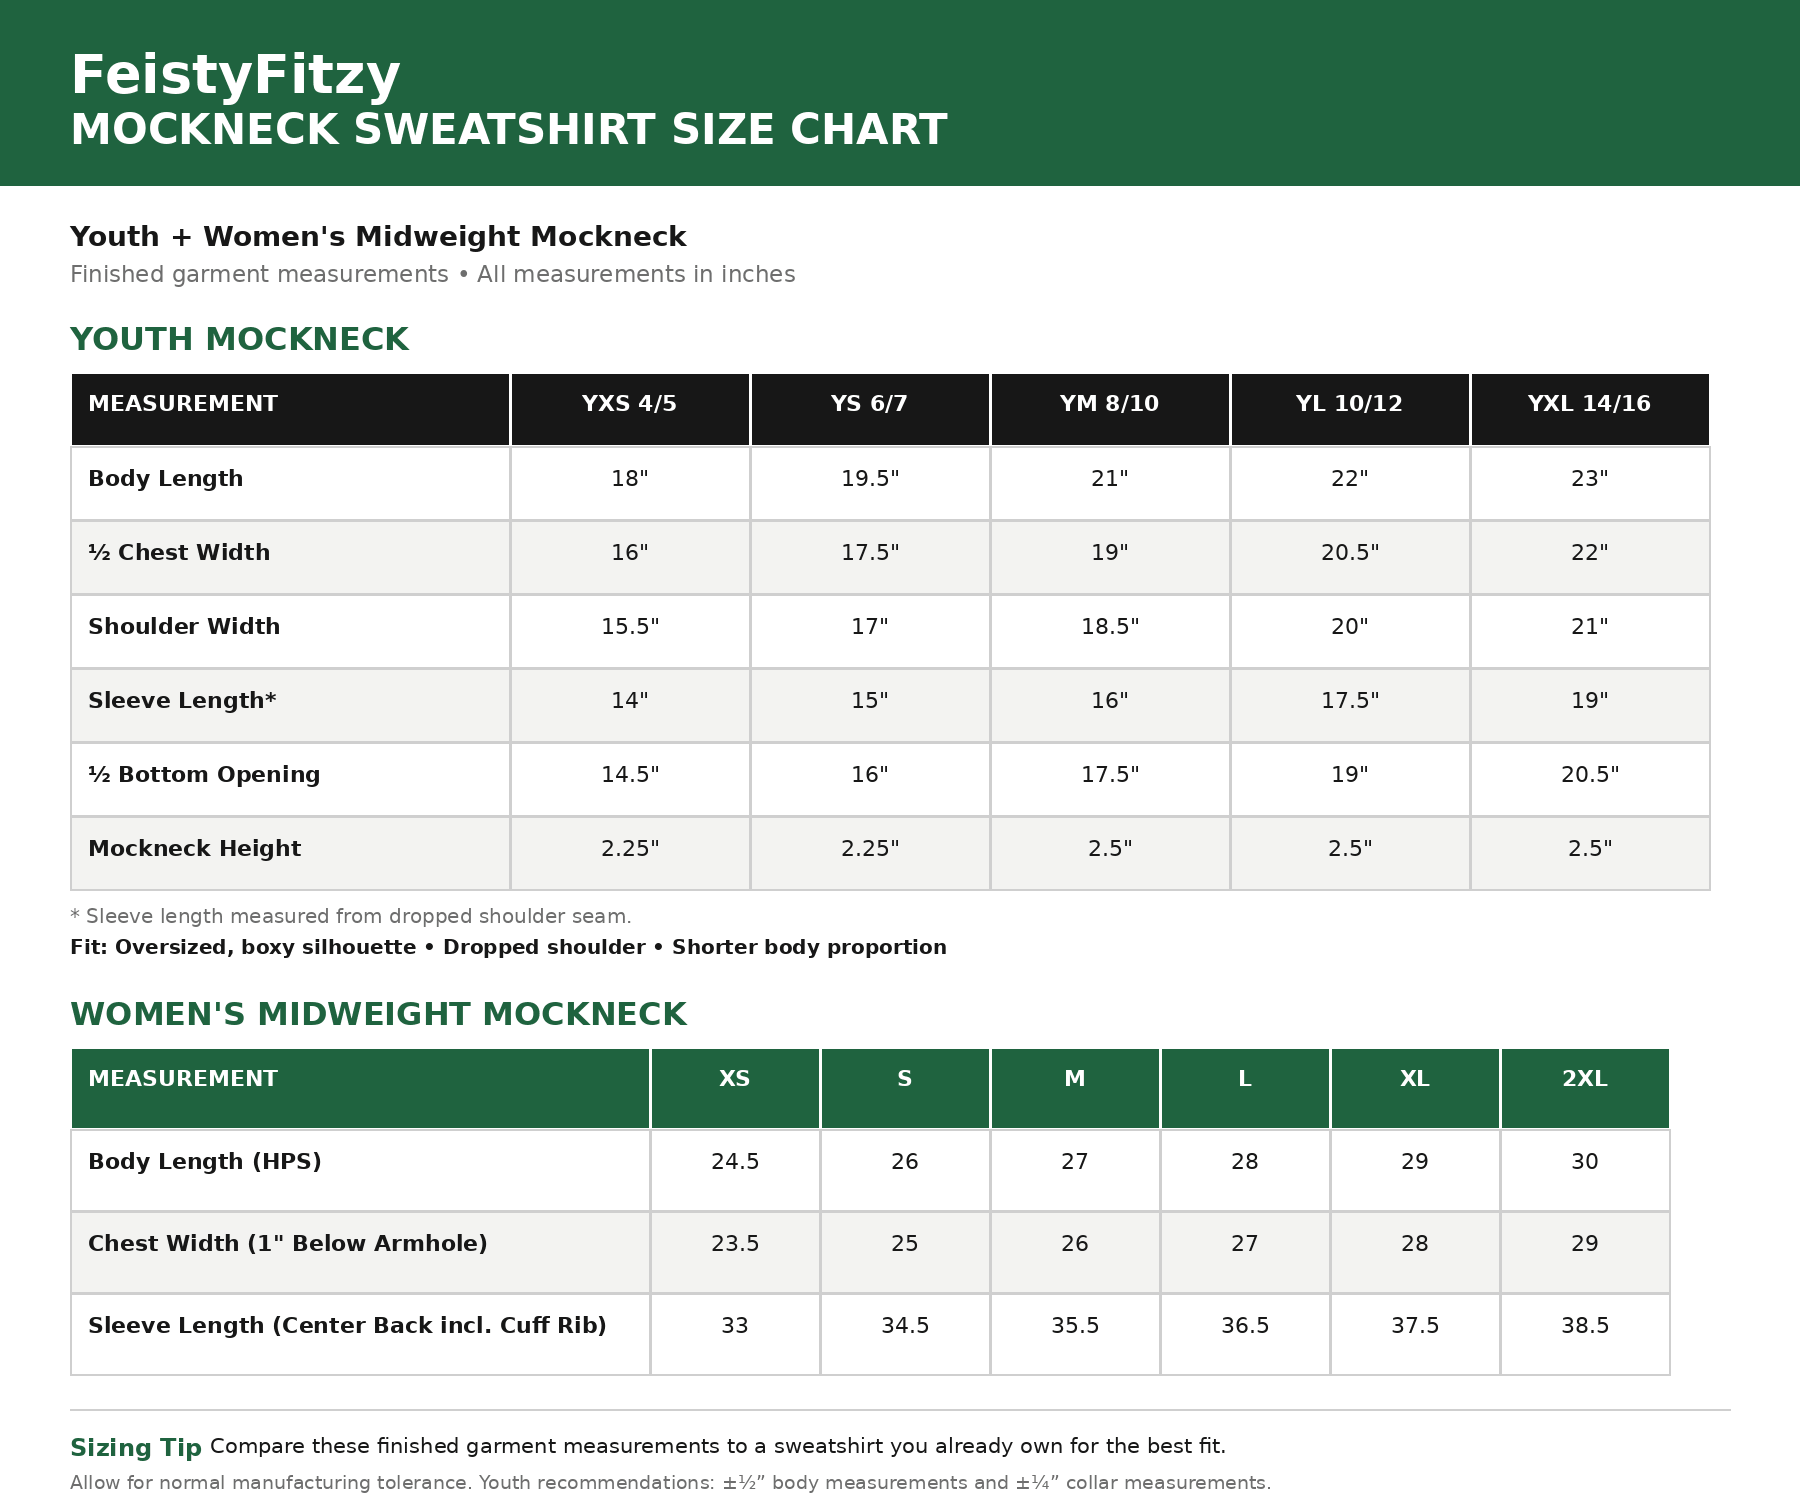Select the Sleeve Length* row label

182,701
